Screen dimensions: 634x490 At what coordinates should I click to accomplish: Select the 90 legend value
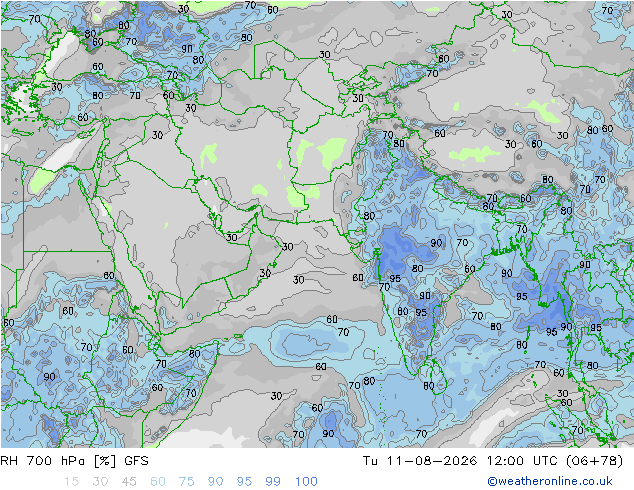[215, 482]
